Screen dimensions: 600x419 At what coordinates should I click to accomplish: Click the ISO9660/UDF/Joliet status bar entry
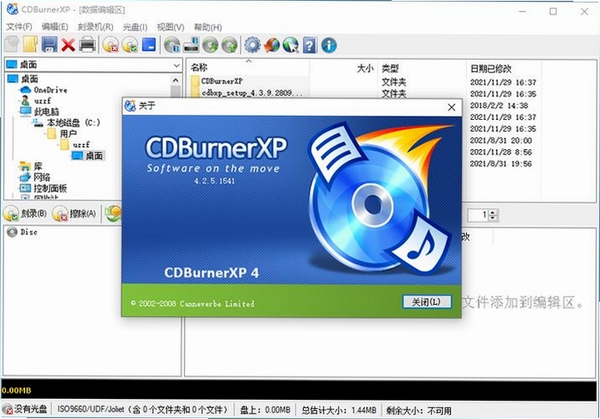(142, 410)
